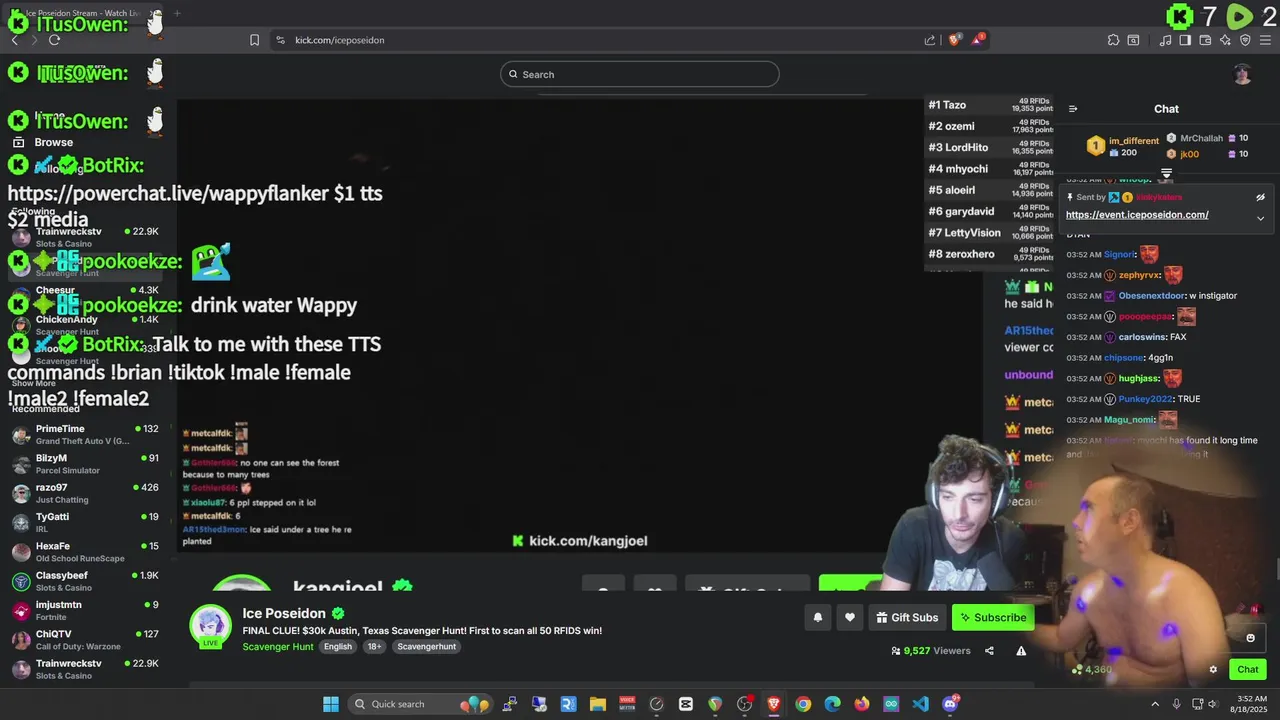Click the MrChallah leaderboard name
Image resolution: width=1280 pixels, height=720 pixels.
pyautogui.click(x=1201, y=138)
